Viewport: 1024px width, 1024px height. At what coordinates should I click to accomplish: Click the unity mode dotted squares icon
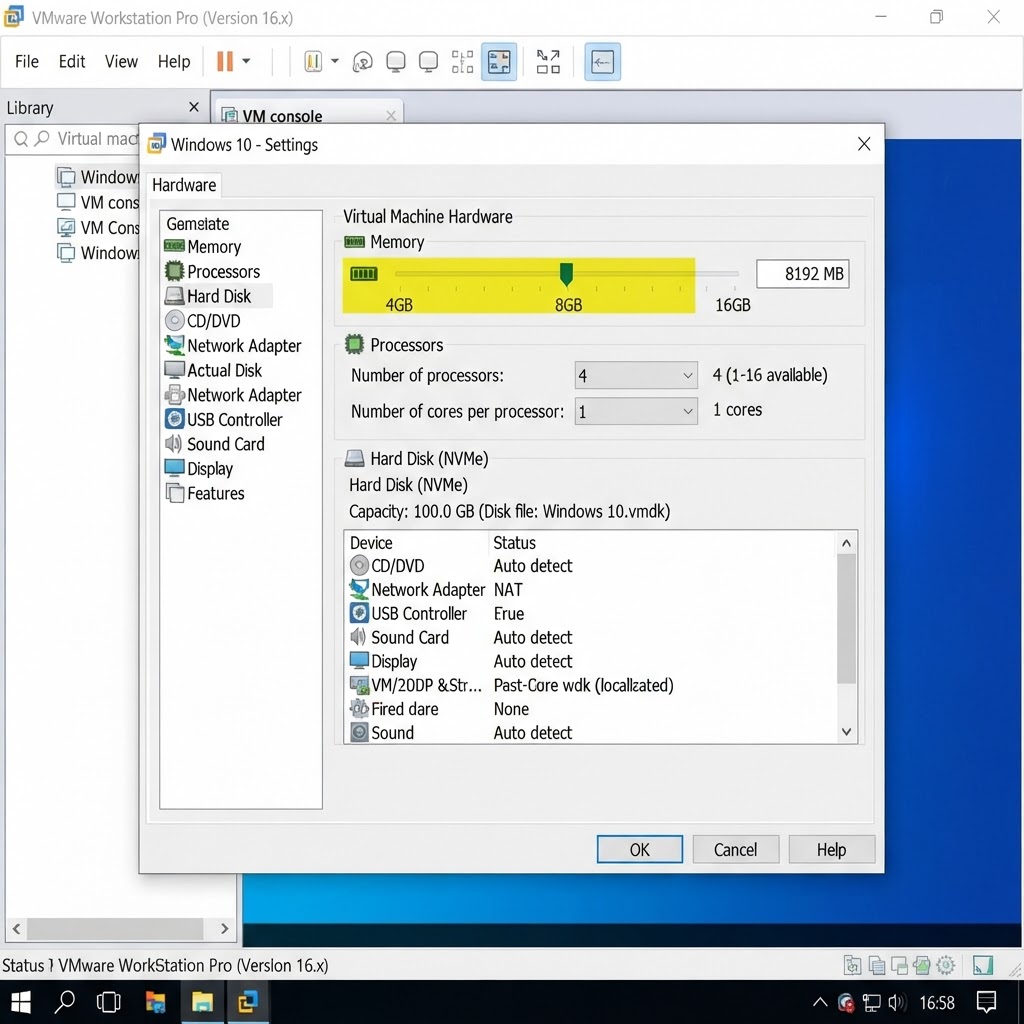click(462, 62)
